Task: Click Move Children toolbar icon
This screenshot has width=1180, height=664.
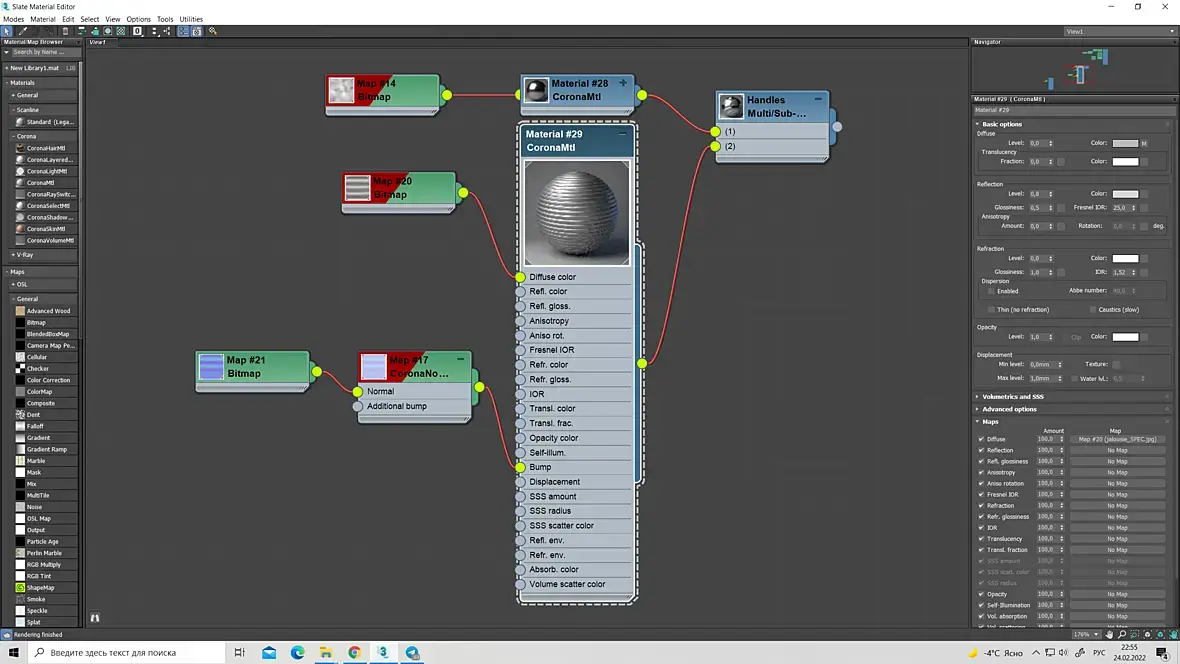Action: pos(81,32)
